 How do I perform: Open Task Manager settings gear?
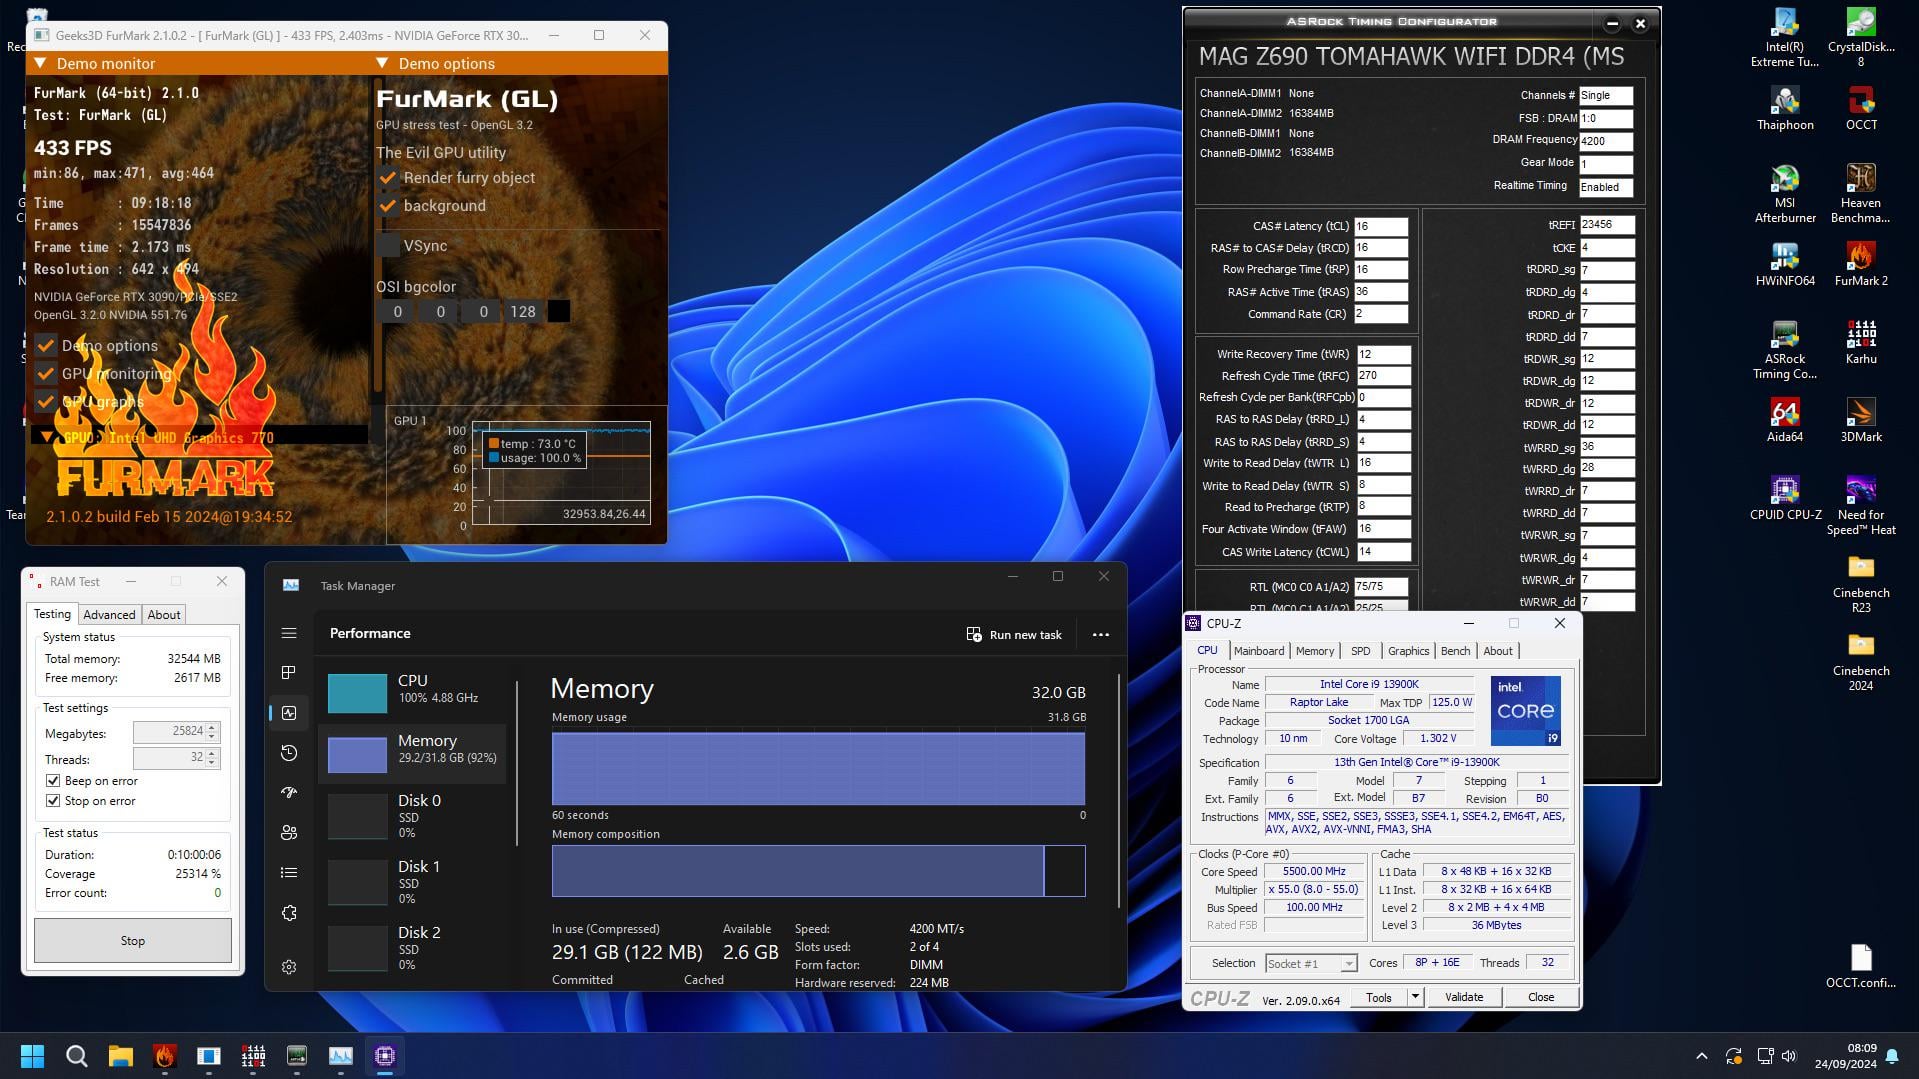(289, 967)
